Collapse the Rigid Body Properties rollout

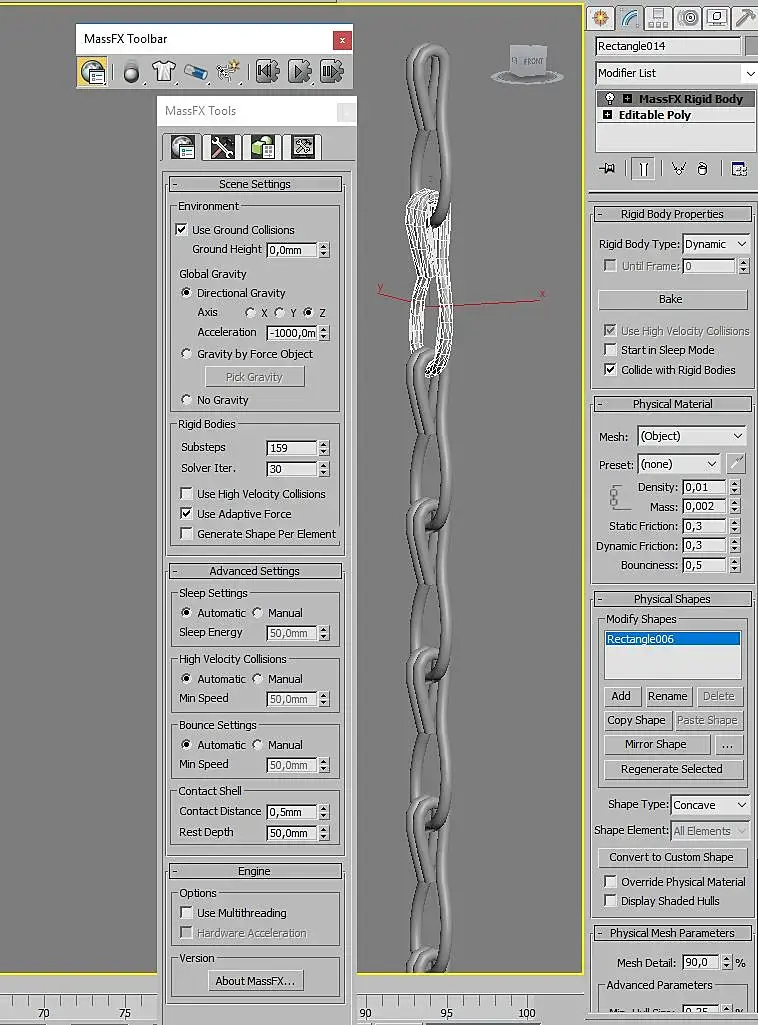click(x=672, y=214)
